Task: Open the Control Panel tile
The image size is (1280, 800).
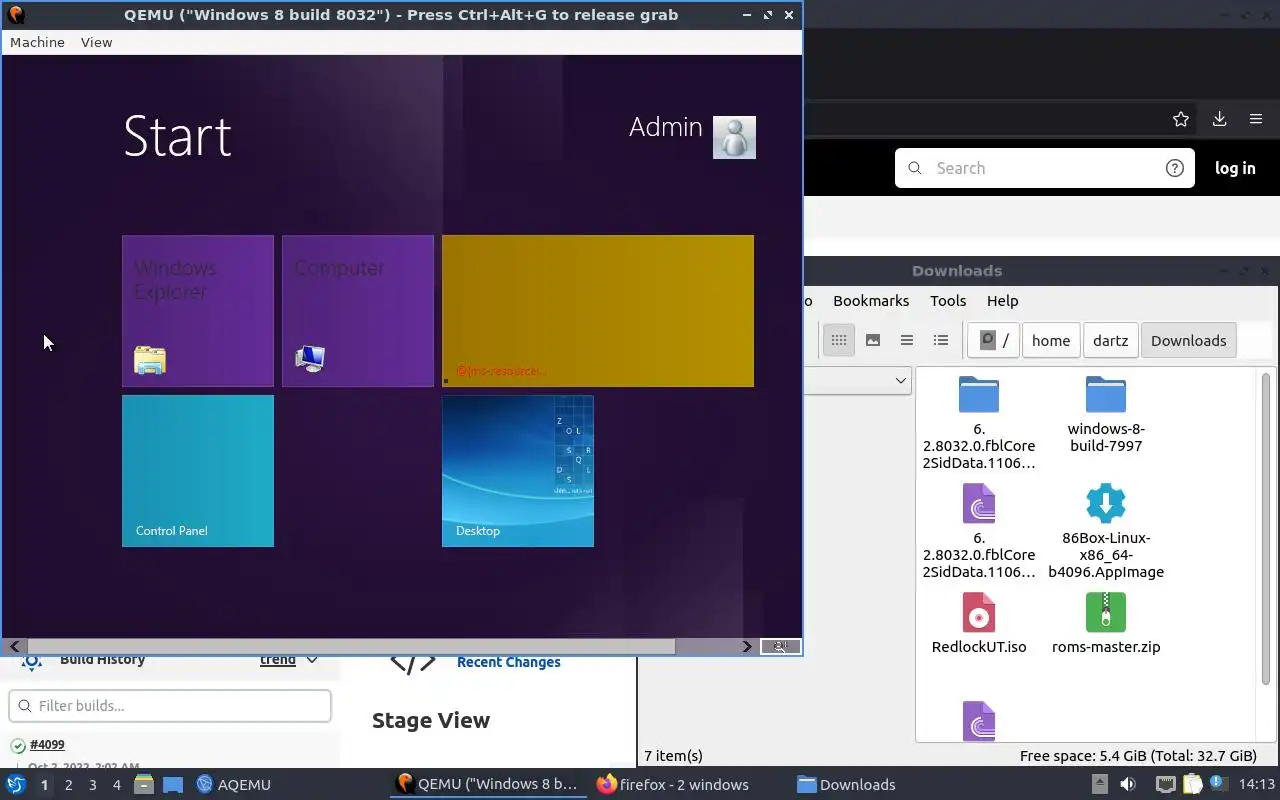Action: click(x=198, y=471)
